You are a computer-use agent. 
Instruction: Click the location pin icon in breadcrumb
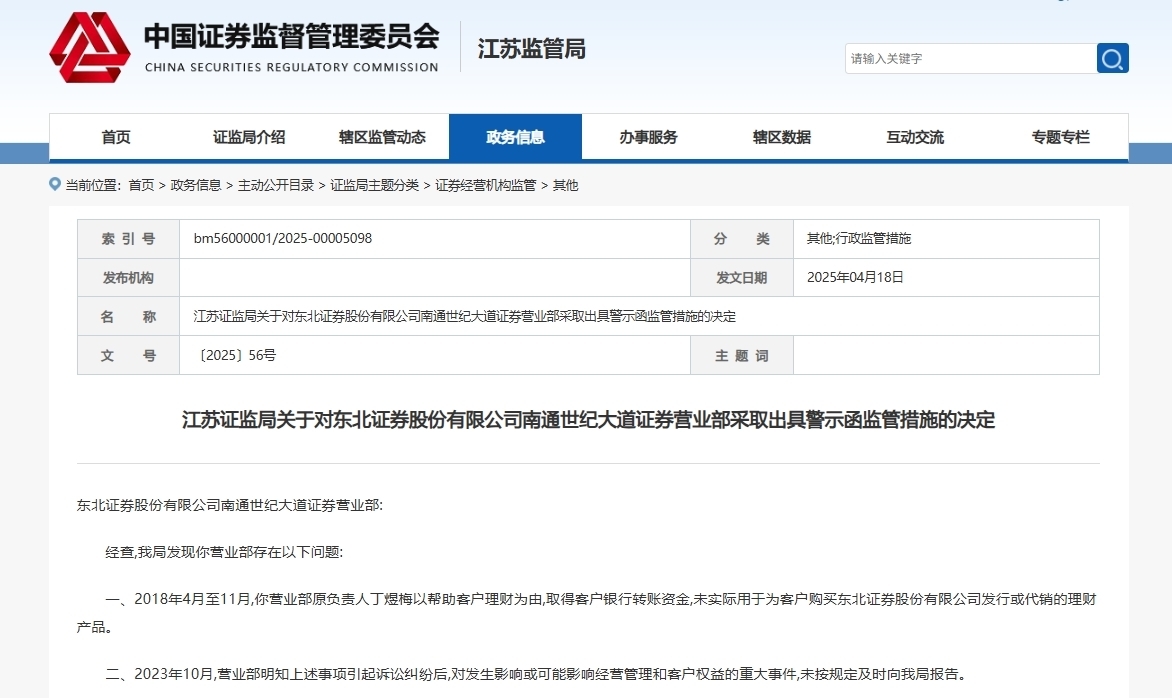click(55, 184)
